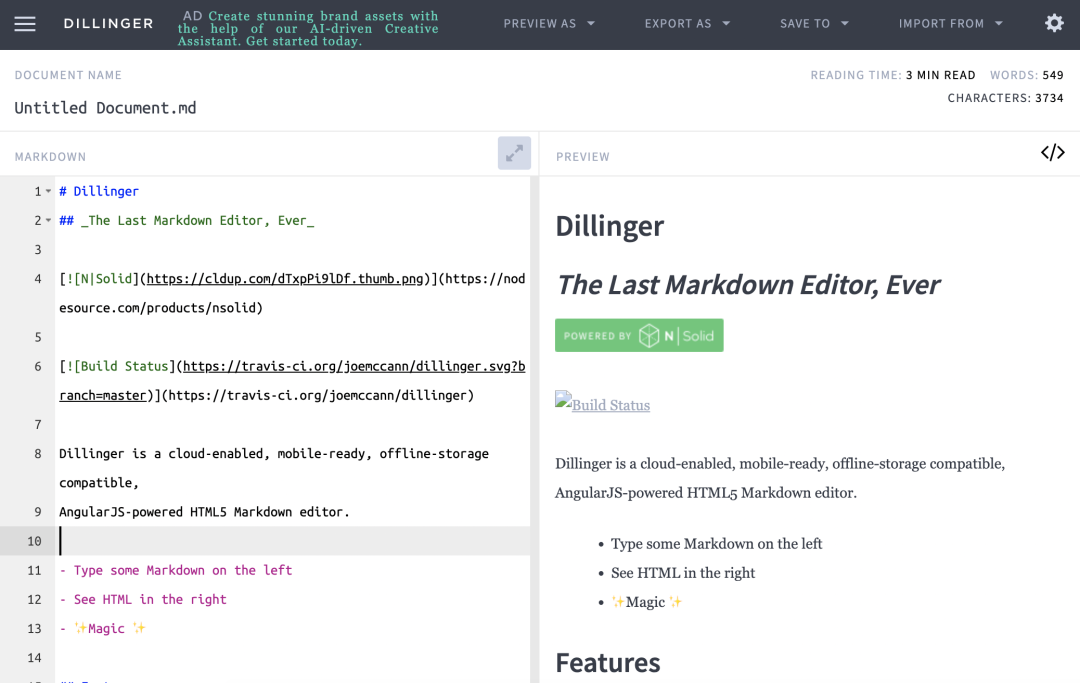Image resolution: width=1080 pixels, height=683 pixels.
Task: Click 'See HTML in the right' preview bullet
Action: click(x=683, y=573)
